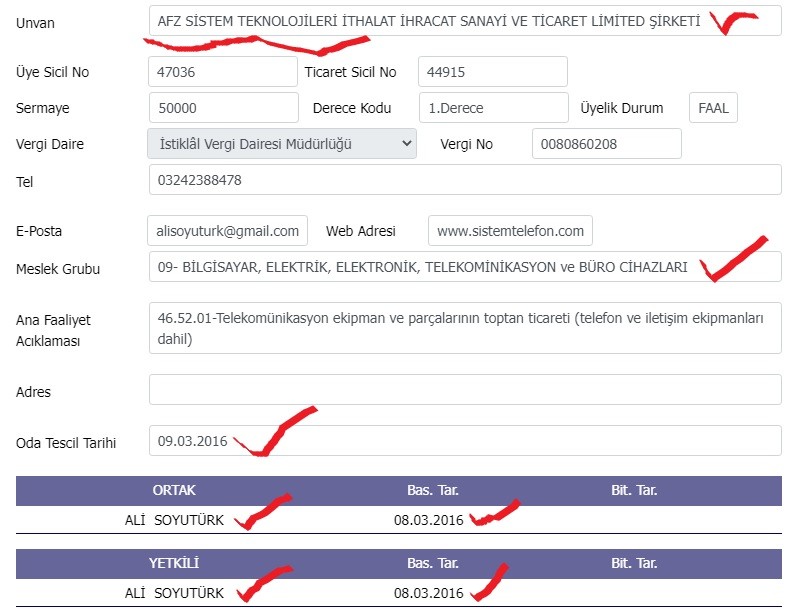787x609 pixels.
Task: Click the Web Adresi label
Action: (360, 231)
